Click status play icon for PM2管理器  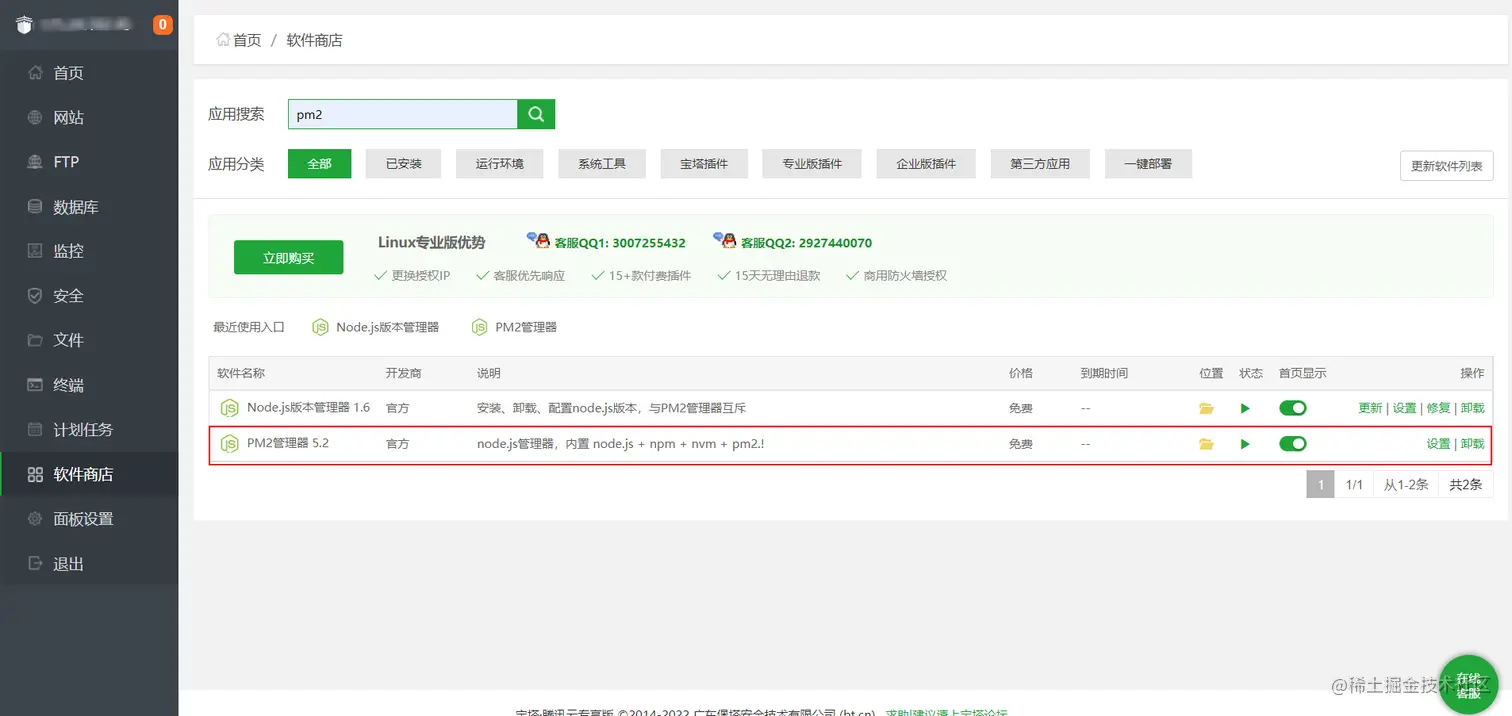[1245, 444]
